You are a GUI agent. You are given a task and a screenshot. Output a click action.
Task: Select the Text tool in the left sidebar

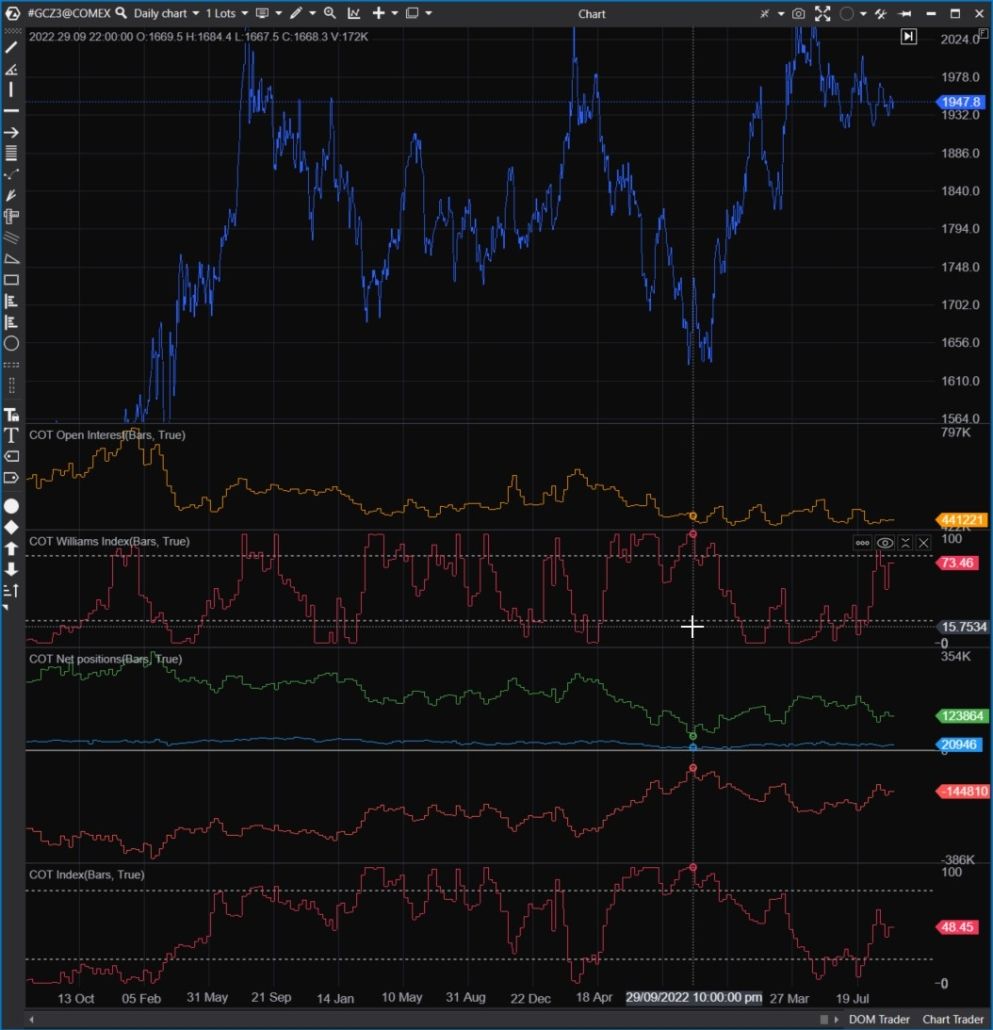click(11, 433)
